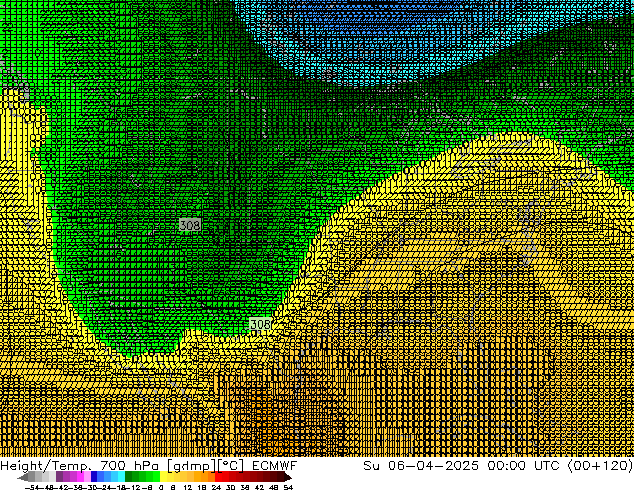Click the 'Su 06-04-2025 00:00 UTC' date stamp

pyautogui.click(x=461, y=466)
